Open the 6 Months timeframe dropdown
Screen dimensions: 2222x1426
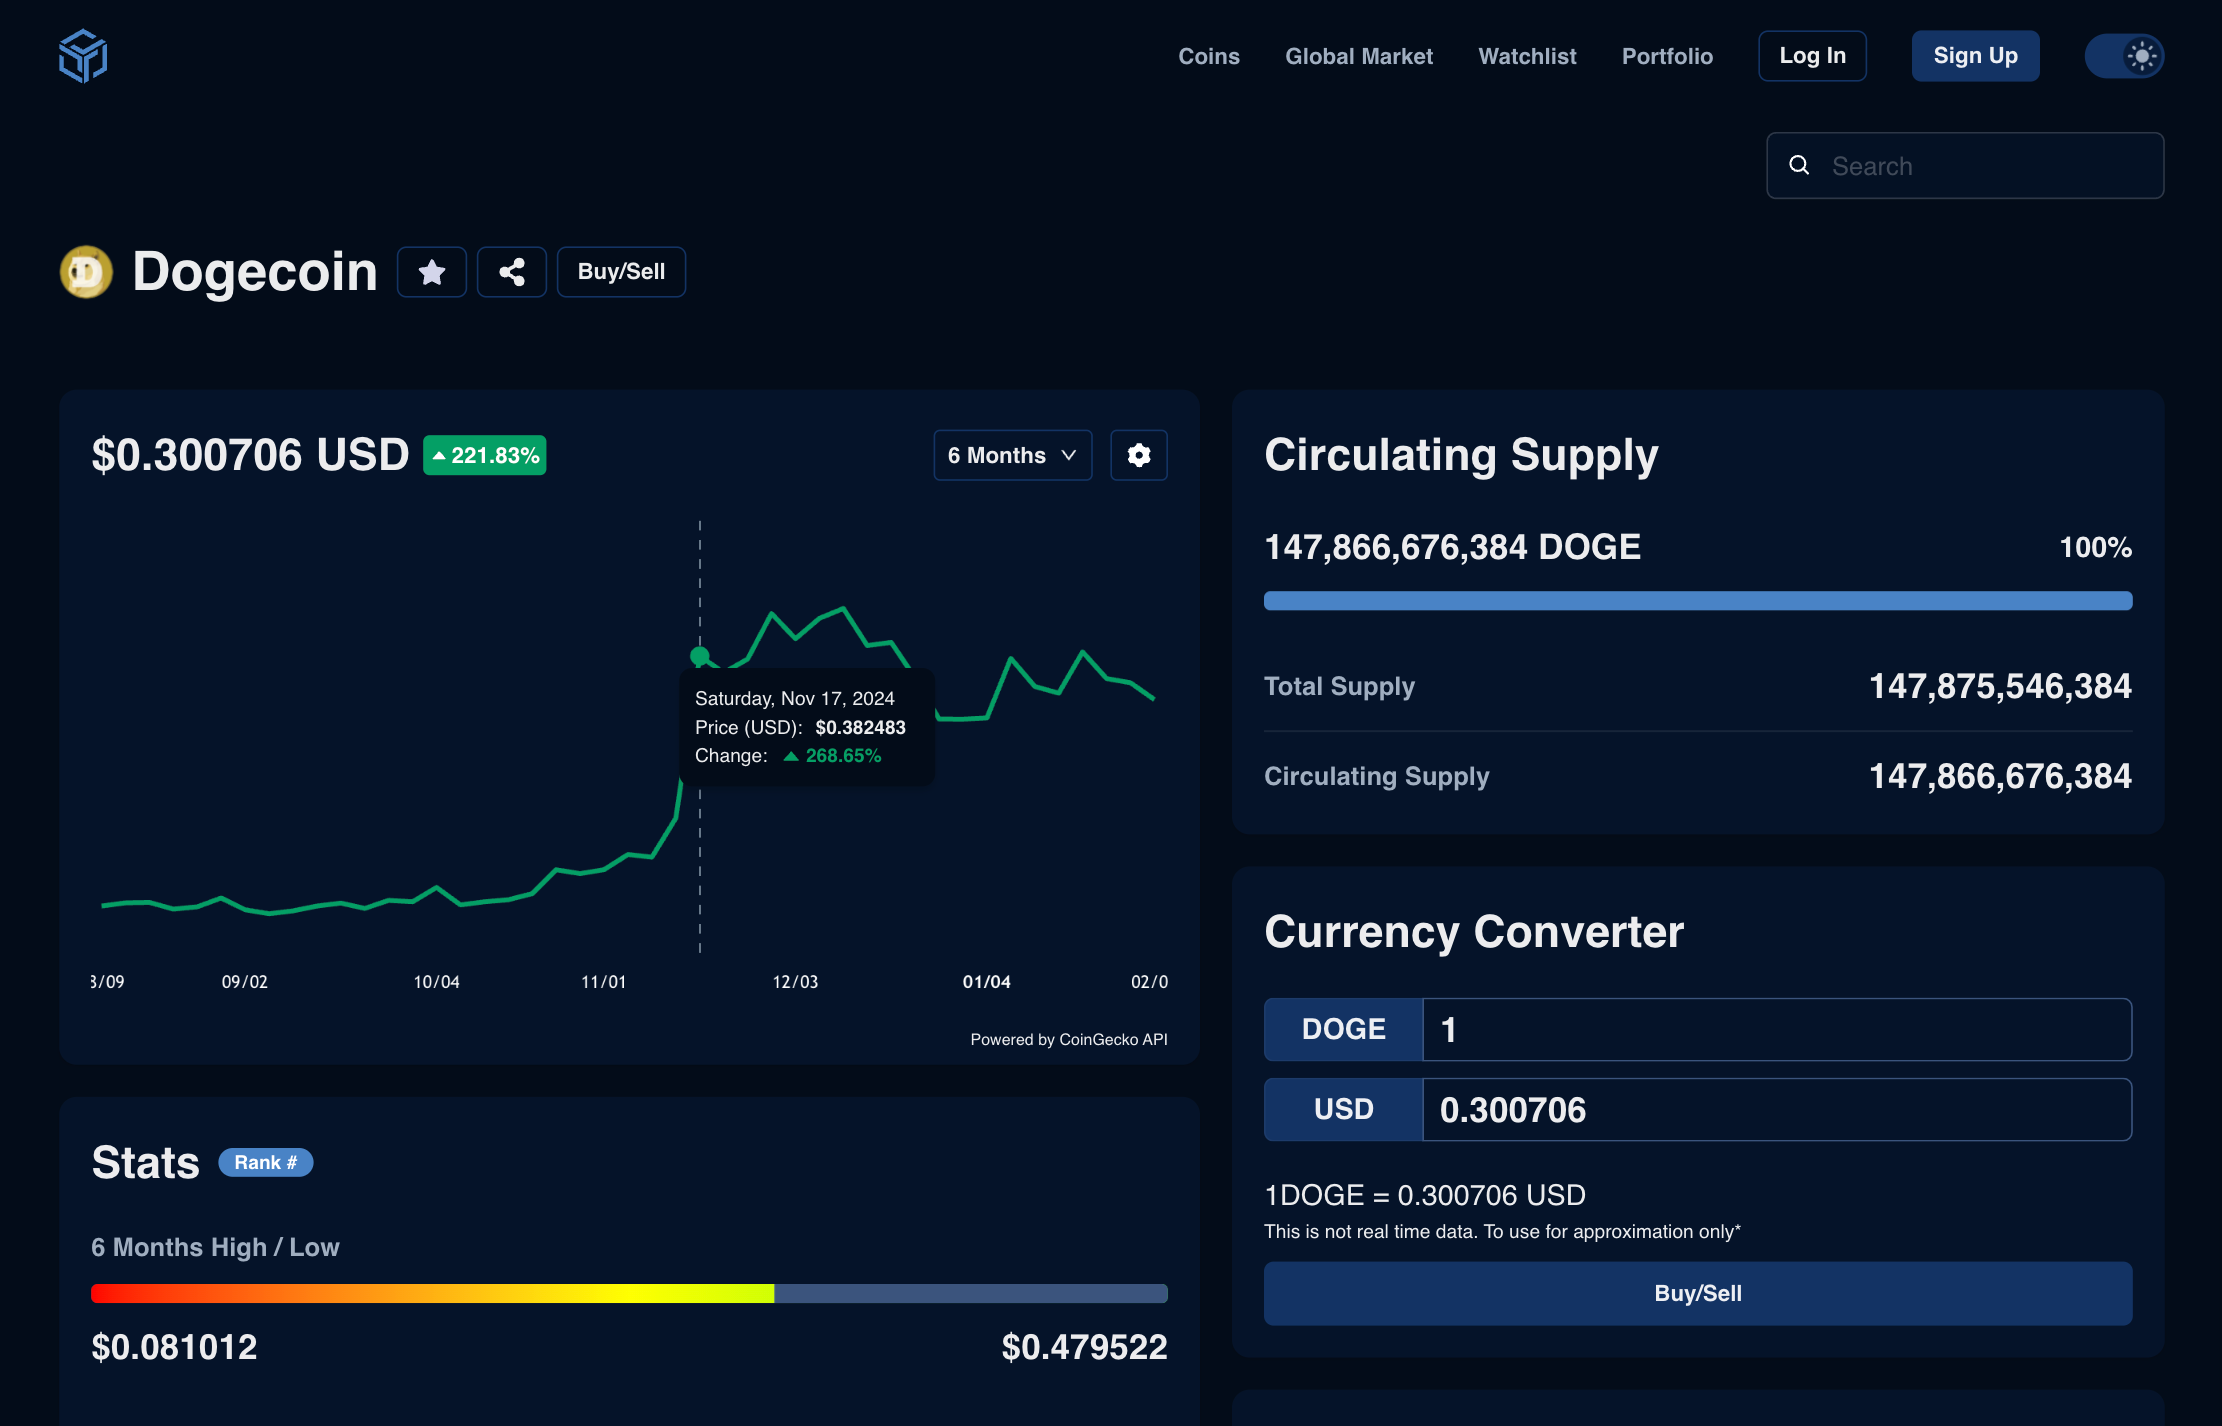tap(1012, 456)
